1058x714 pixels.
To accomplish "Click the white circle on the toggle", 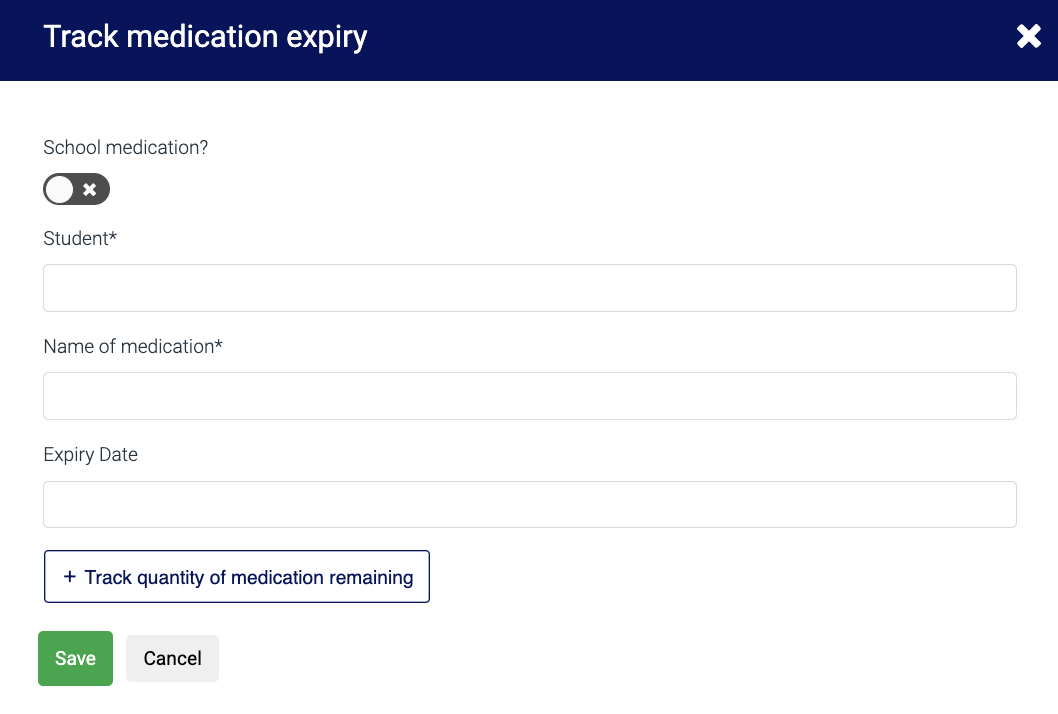I will click(60, 189).
